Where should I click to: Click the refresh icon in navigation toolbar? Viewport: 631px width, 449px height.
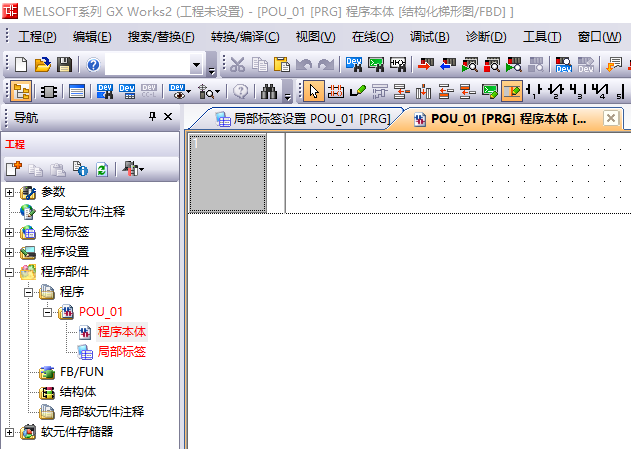tap(102, 169)
